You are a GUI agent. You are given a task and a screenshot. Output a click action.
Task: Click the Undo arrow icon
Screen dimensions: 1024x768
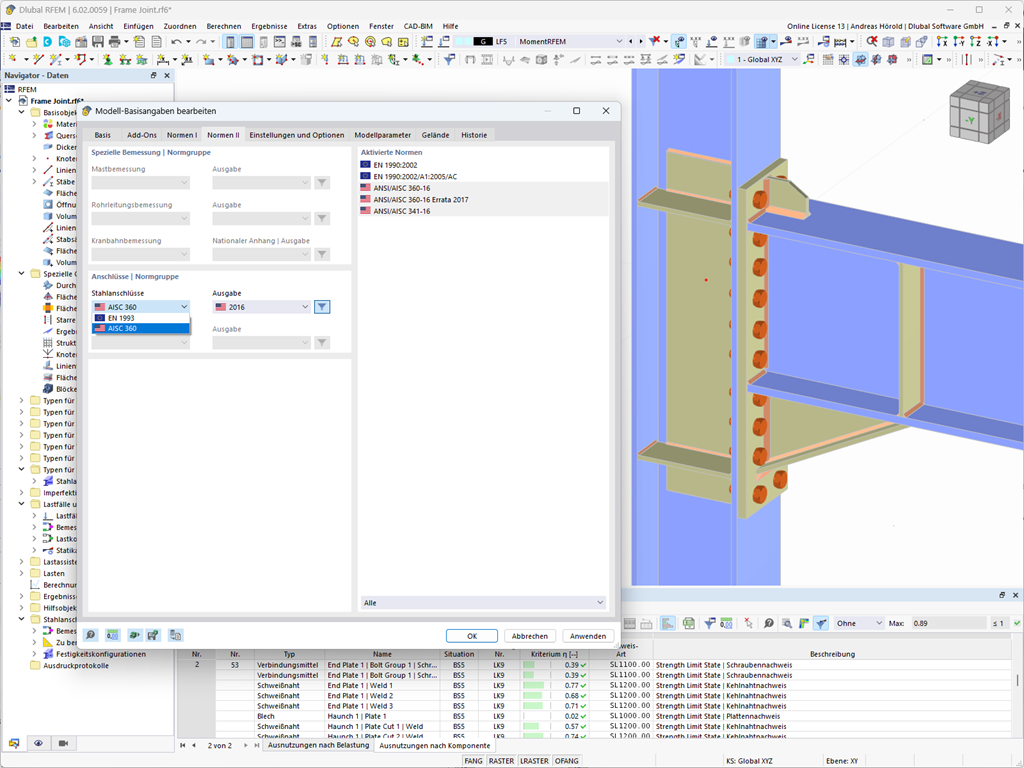coord(176,41)
